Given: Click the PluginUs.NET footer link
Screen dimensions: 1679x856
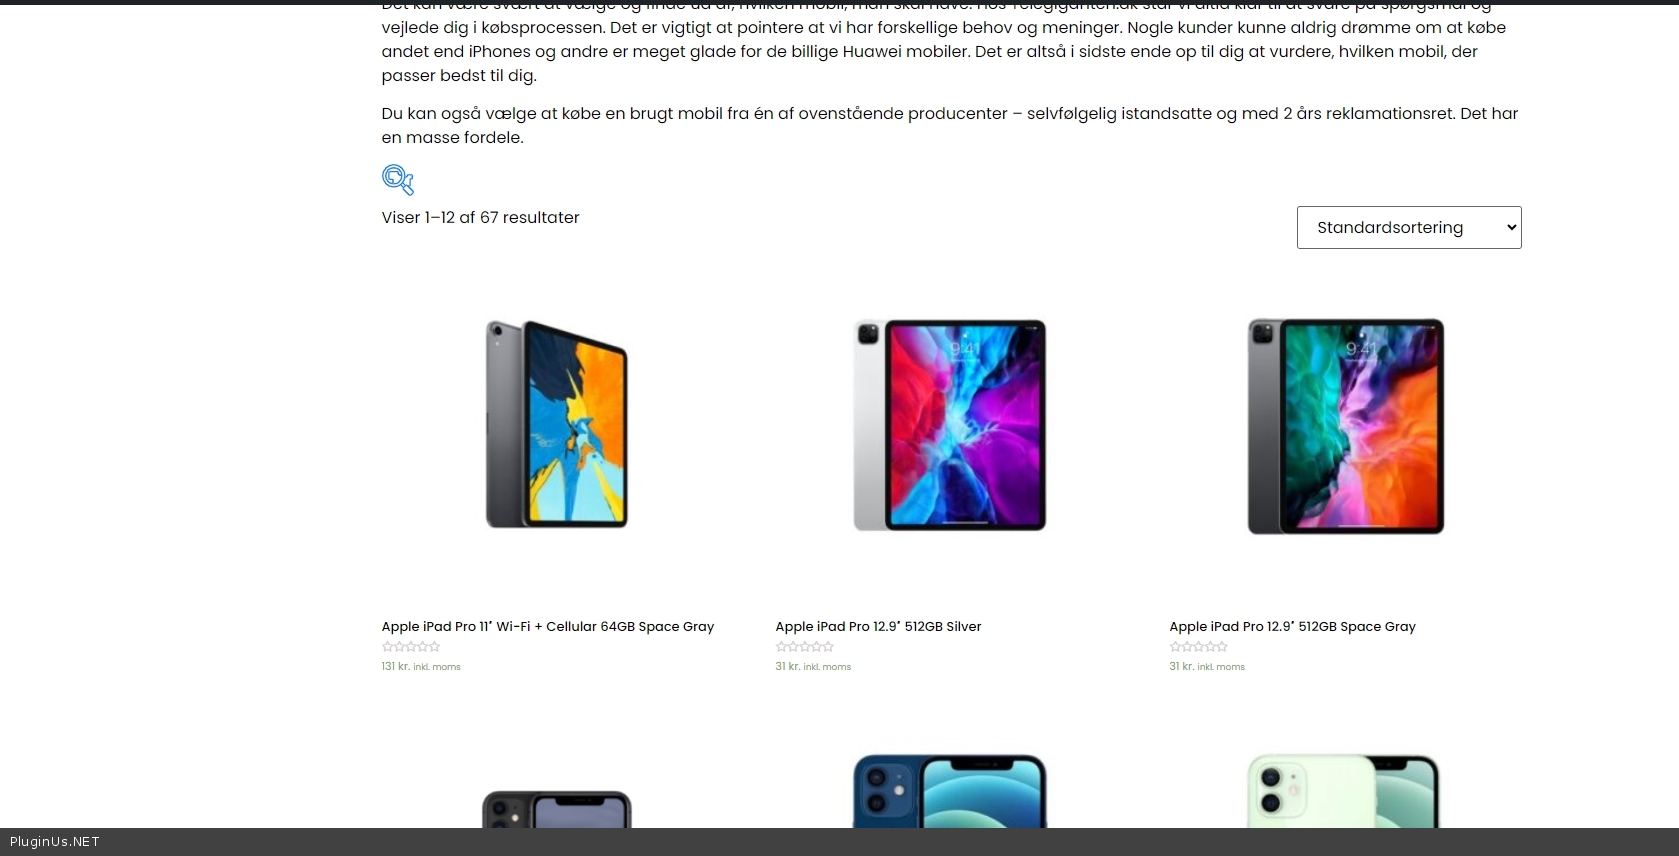Looking at the screenshot, I should pyautogui.click(x=55, y=842).
